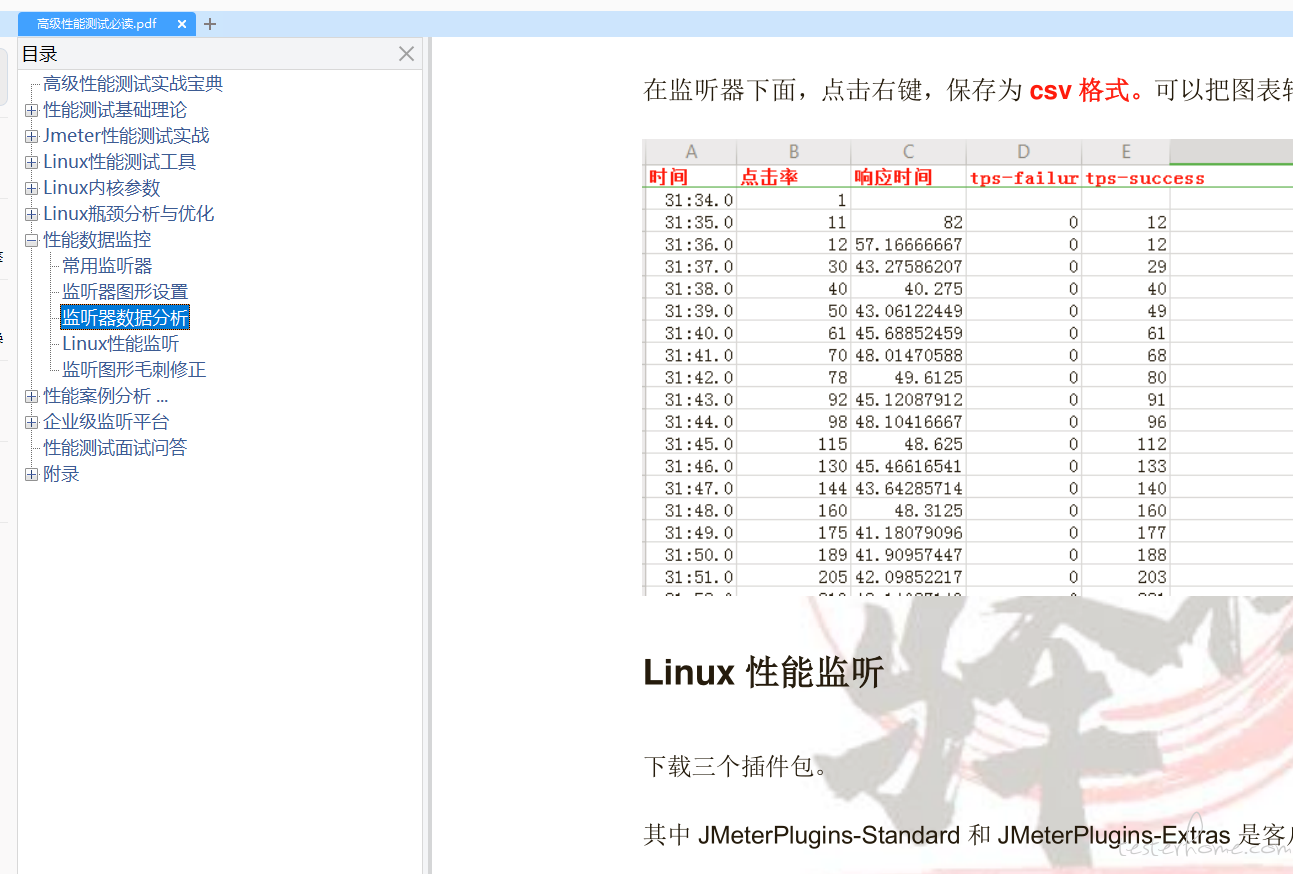This screenshot has height=874, width=1293.
Task: Click the 48.625 cell
Action: click(933, 443)
